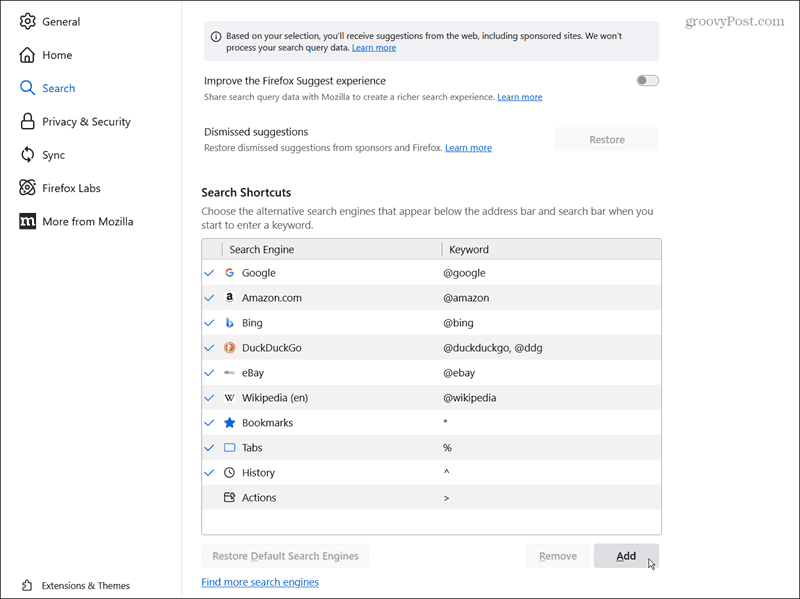Uncheck the History shortcut checkmark
Image resolution: width=800 pixels, height=599 pixels.
tap(209, 472)
